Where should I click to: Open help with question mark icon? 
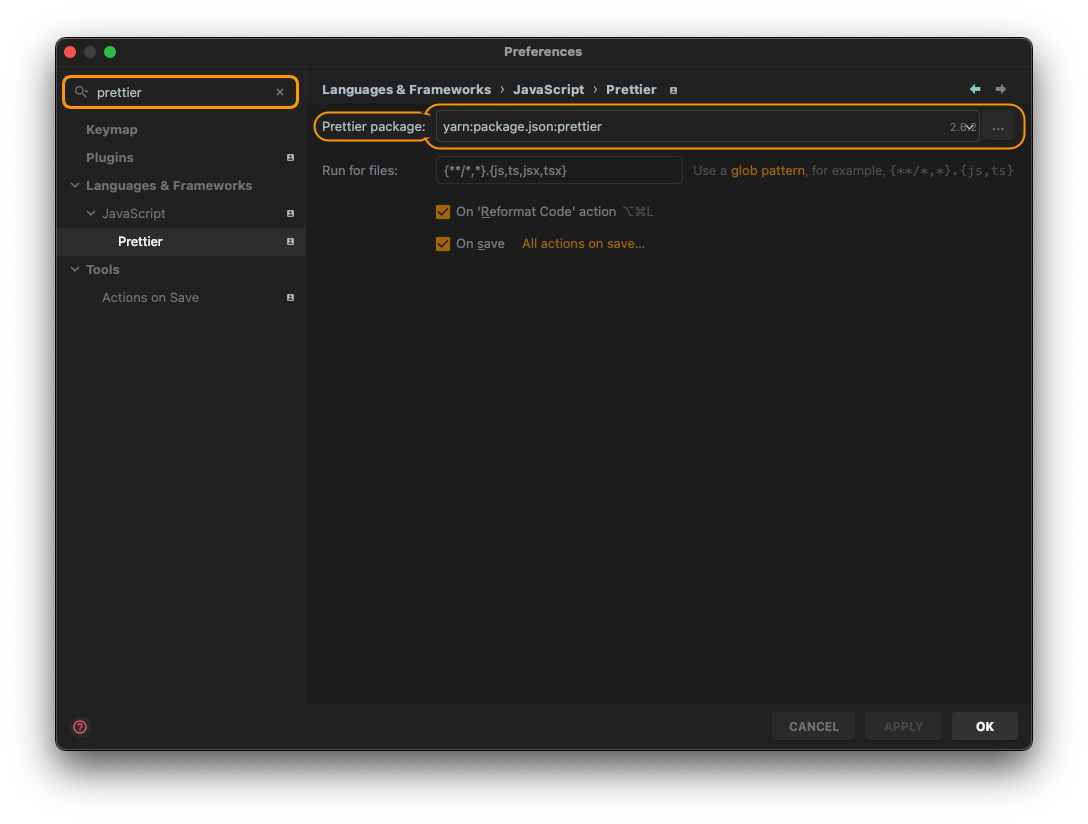click(x=80, y=727)
